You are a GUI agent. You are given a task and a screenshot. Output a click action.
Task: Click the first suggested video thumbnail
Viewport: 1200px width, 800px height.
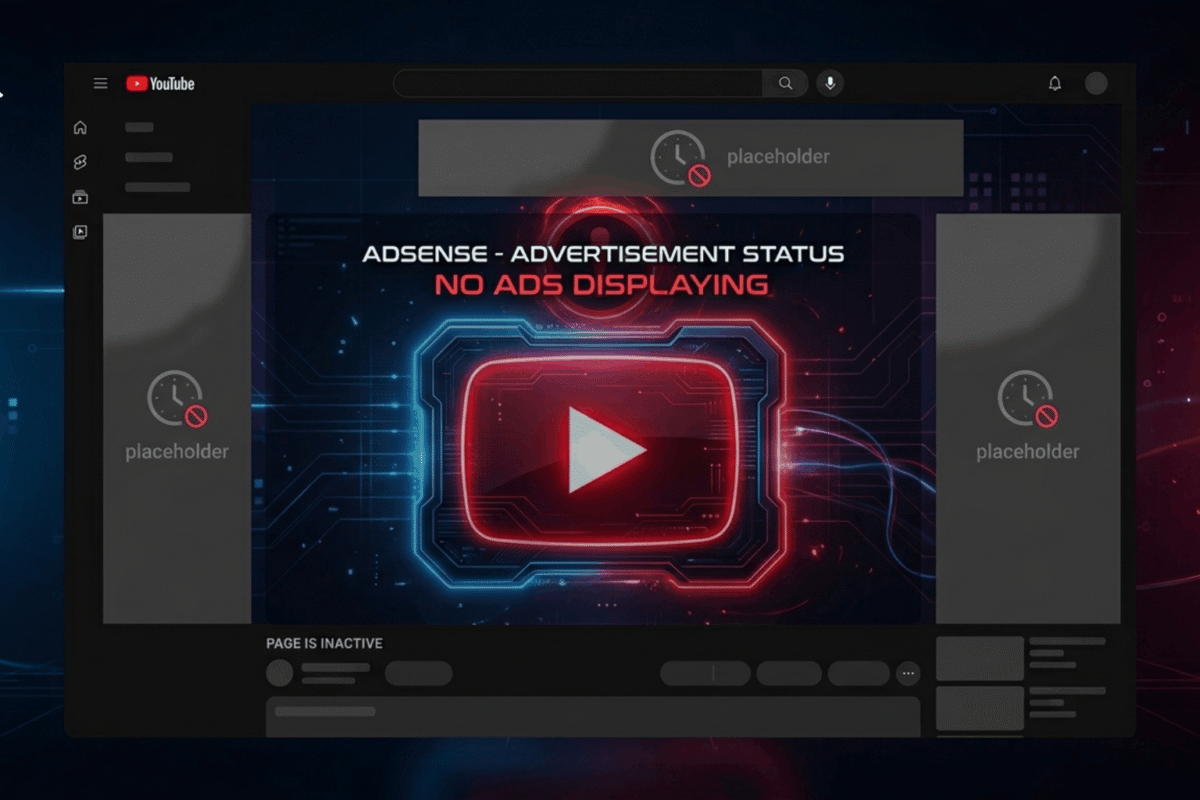[978, 658]
